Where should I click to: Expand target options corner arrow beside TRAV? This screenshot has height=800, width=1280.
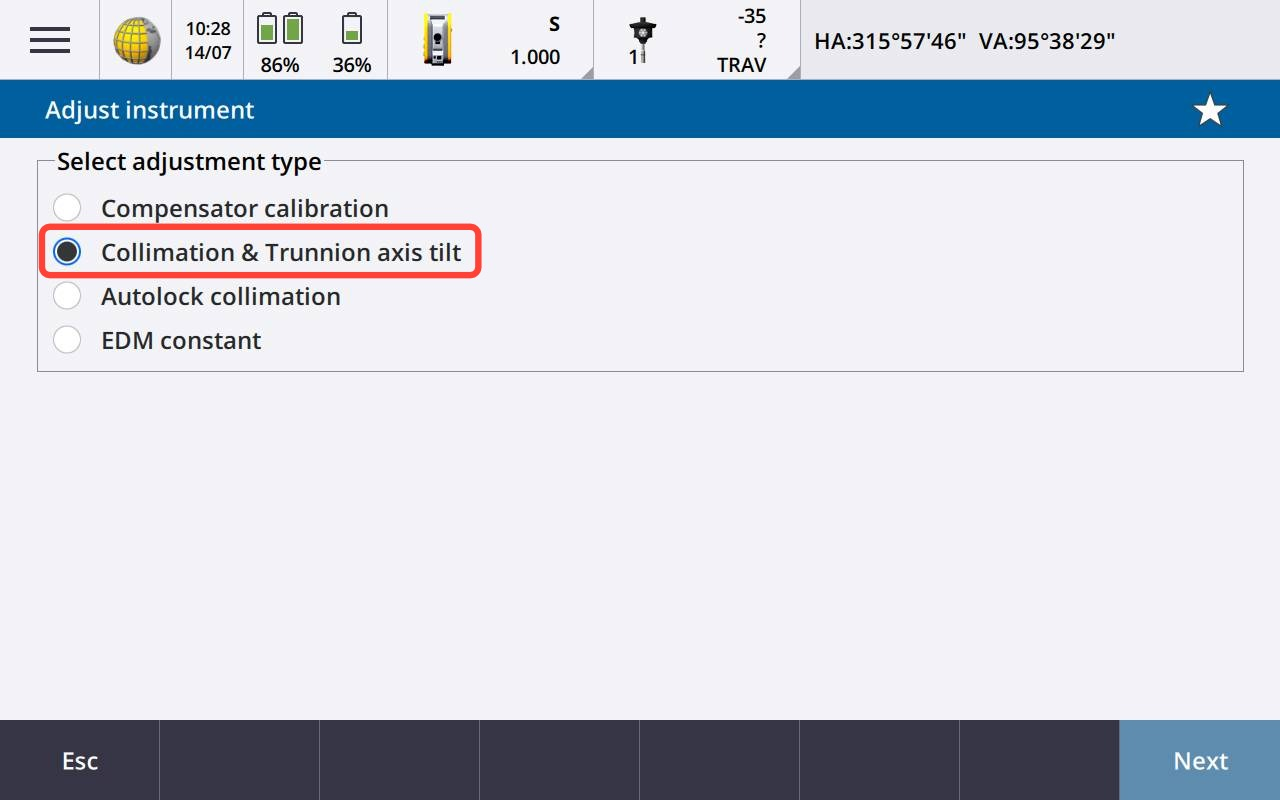coord(792,72)
